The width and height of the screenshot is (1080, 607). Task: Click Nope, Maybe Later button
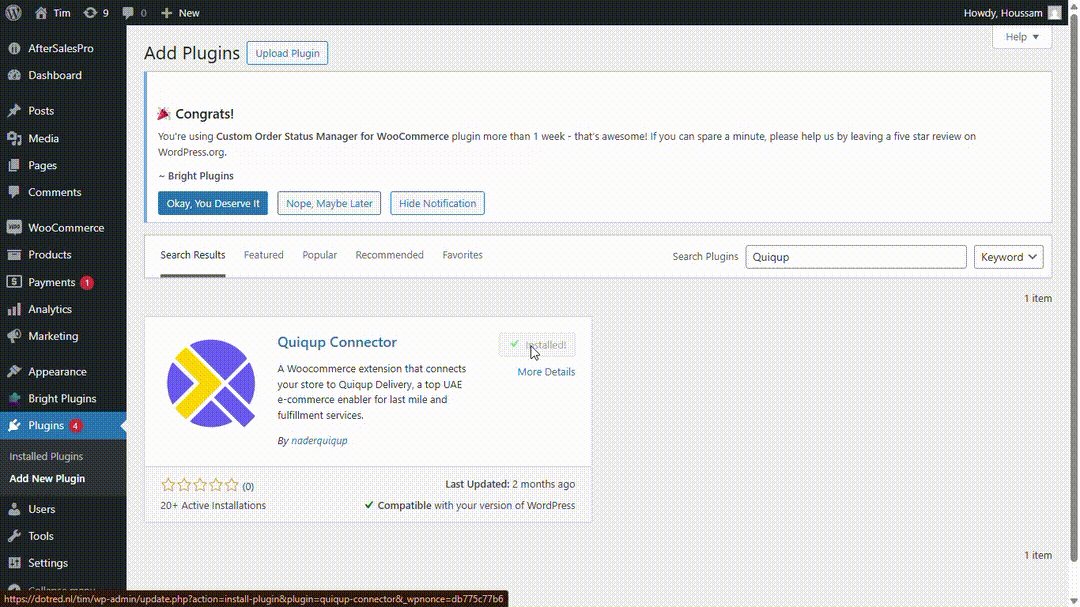click(329, 203)
